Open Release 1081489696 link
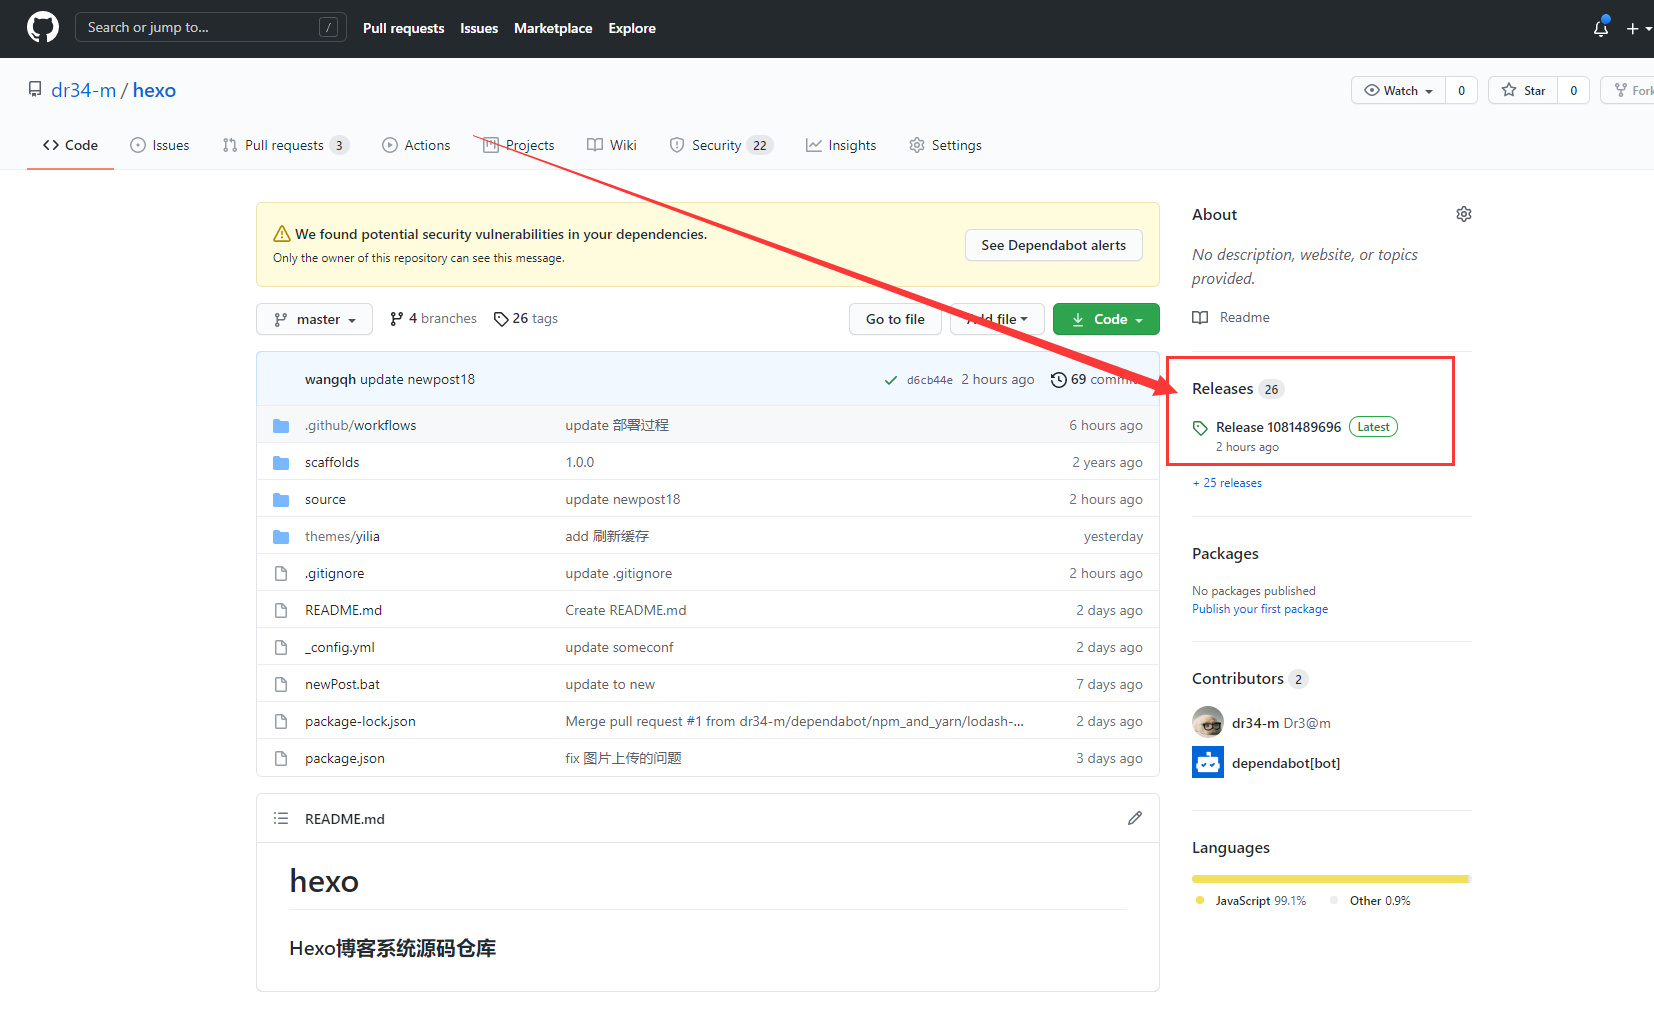 pyautogui.click(x=1278, y=427)
